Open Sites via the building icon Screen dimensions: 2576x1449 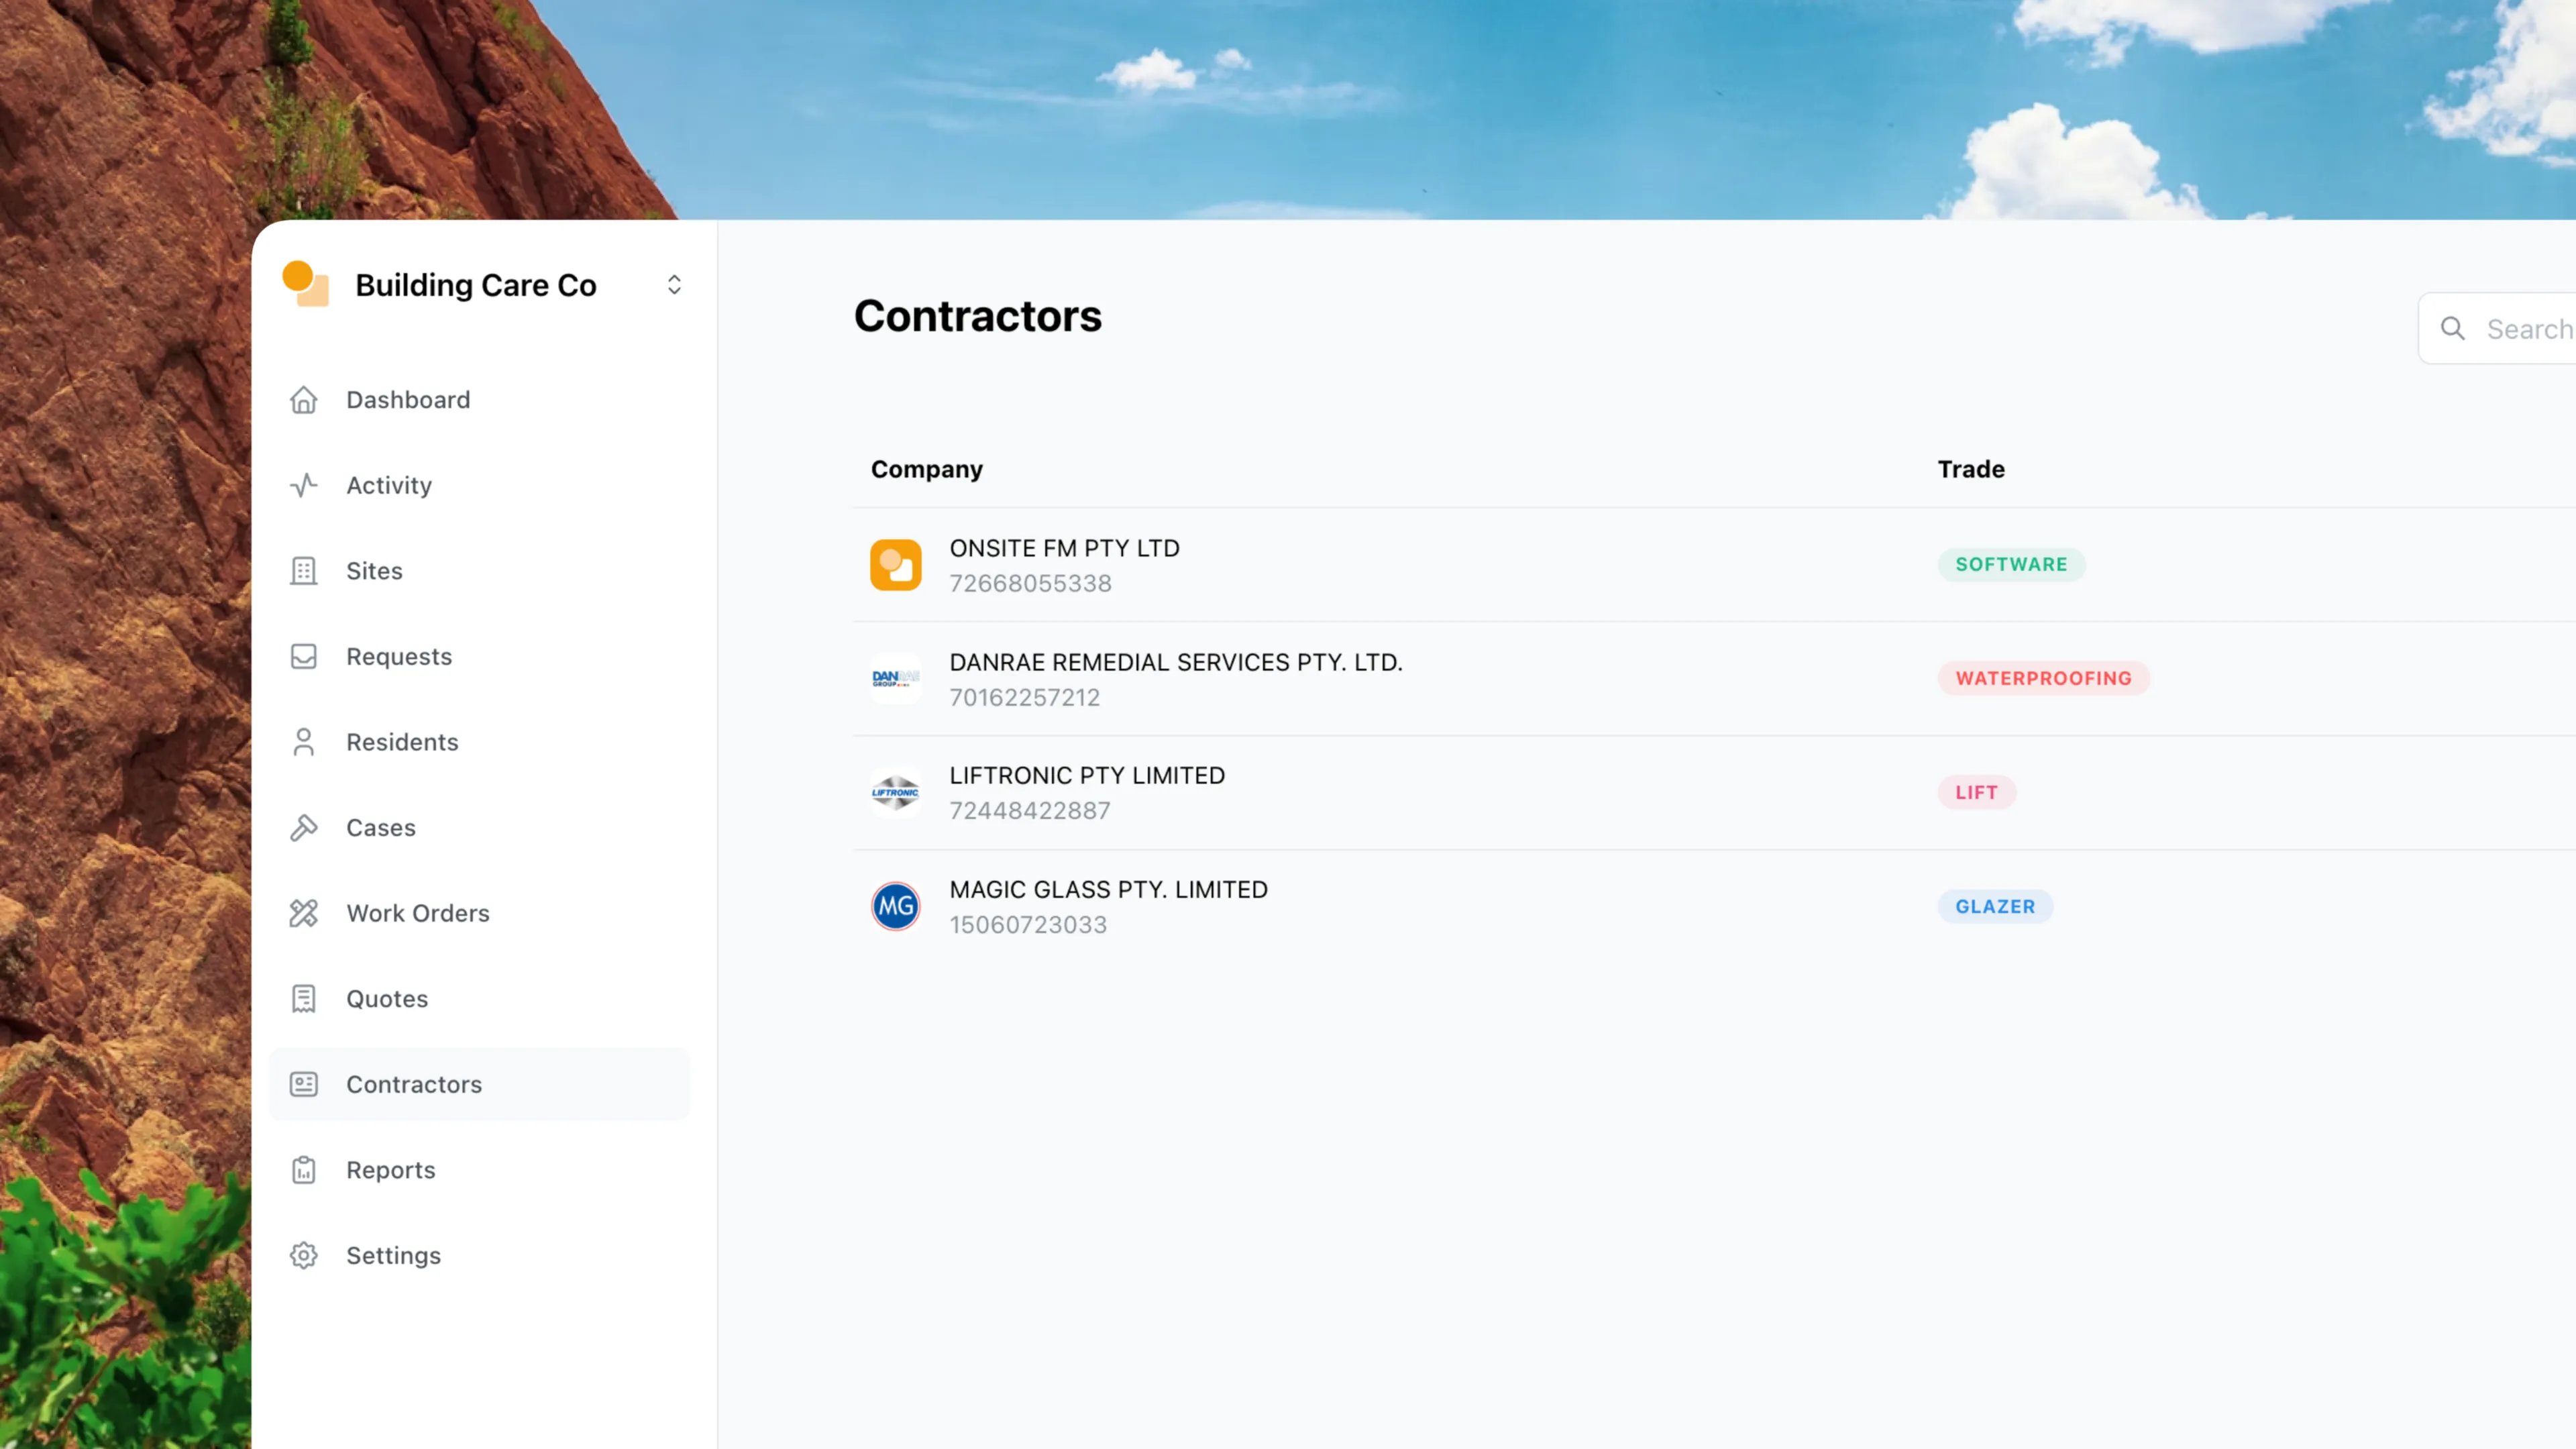click(x=303, y=571)
